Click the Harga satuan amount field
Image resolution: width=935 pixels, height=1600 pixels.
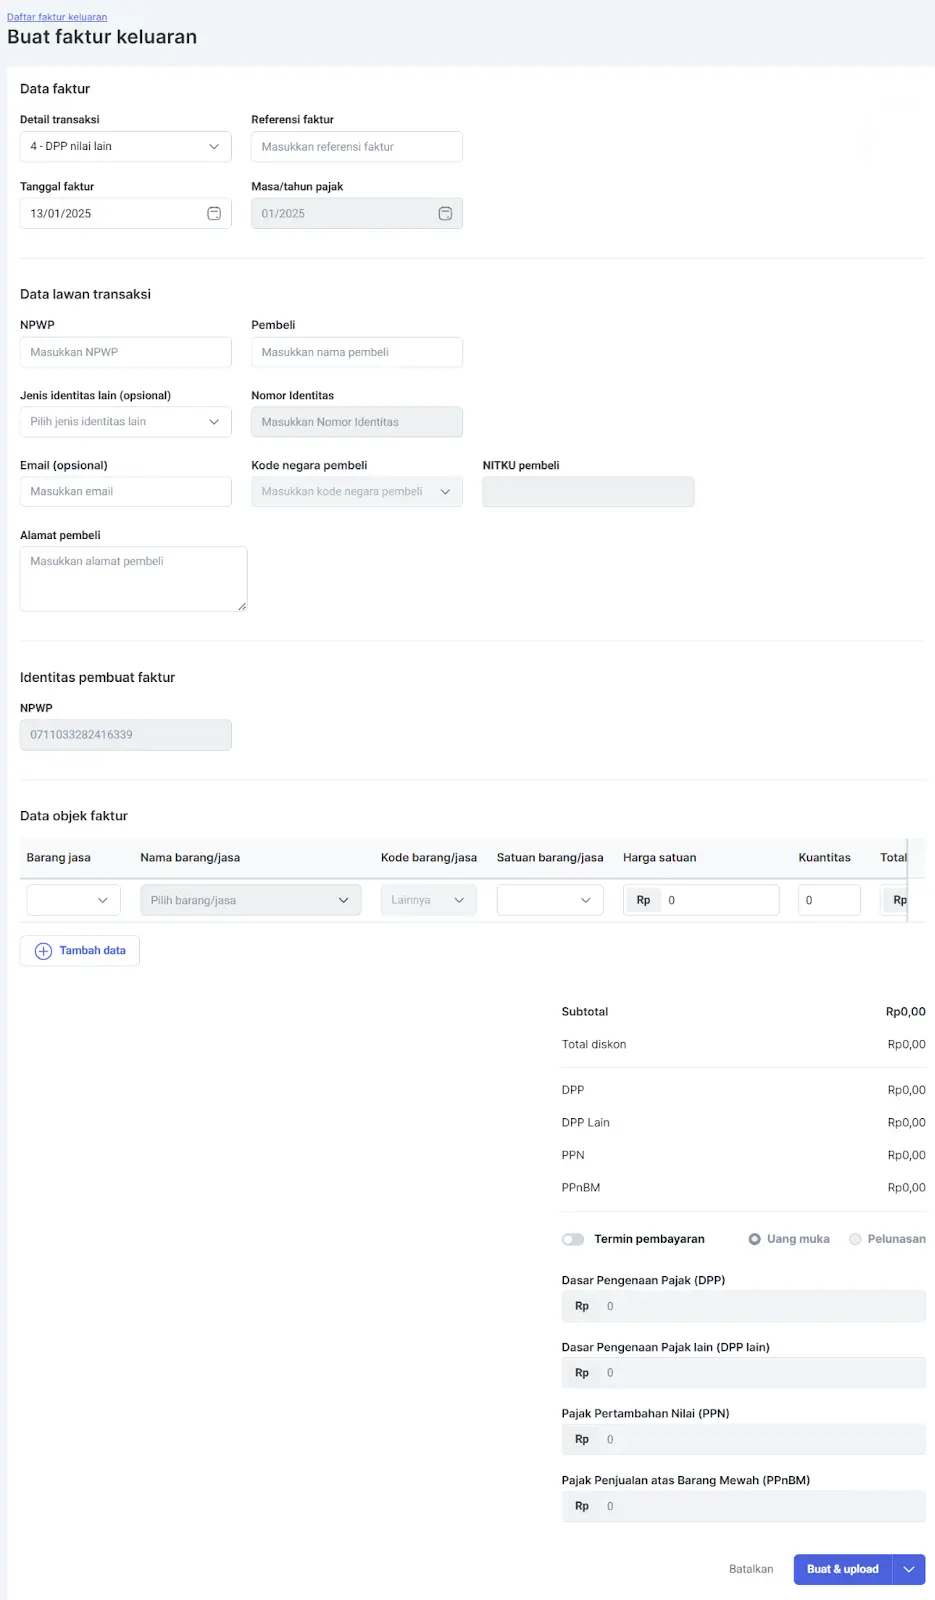point(701,900)
